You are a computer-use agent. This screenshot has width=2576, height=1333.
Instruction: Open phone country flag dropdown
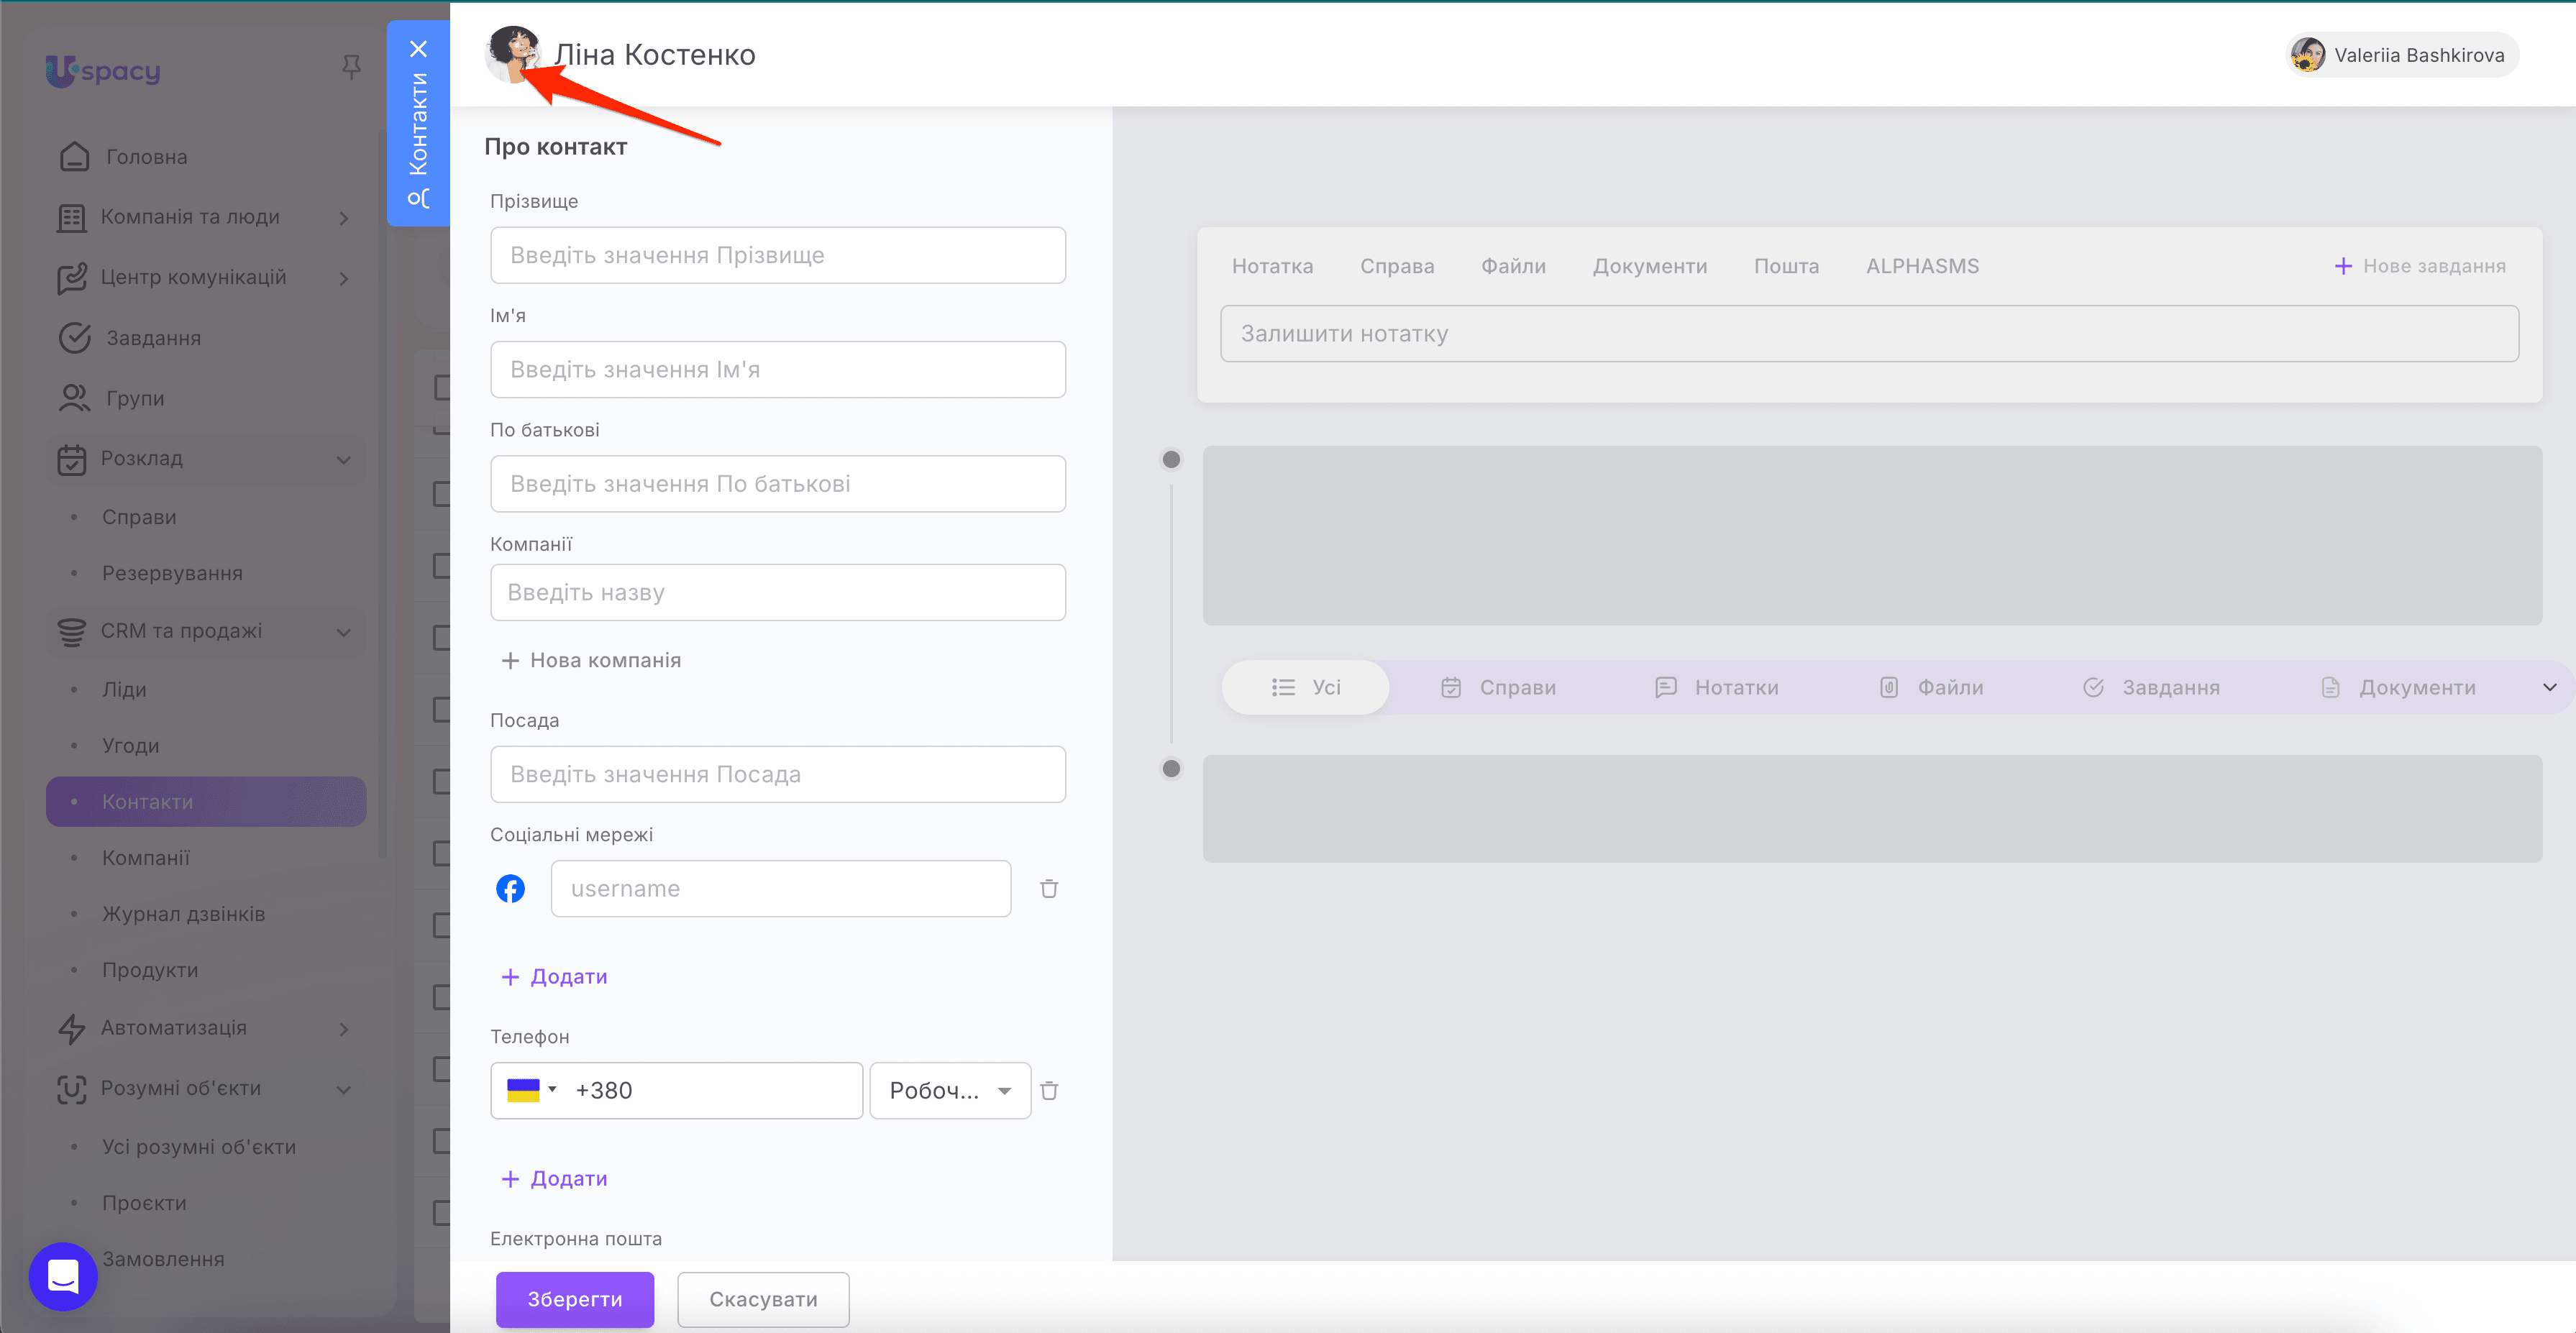[531, 1090]
